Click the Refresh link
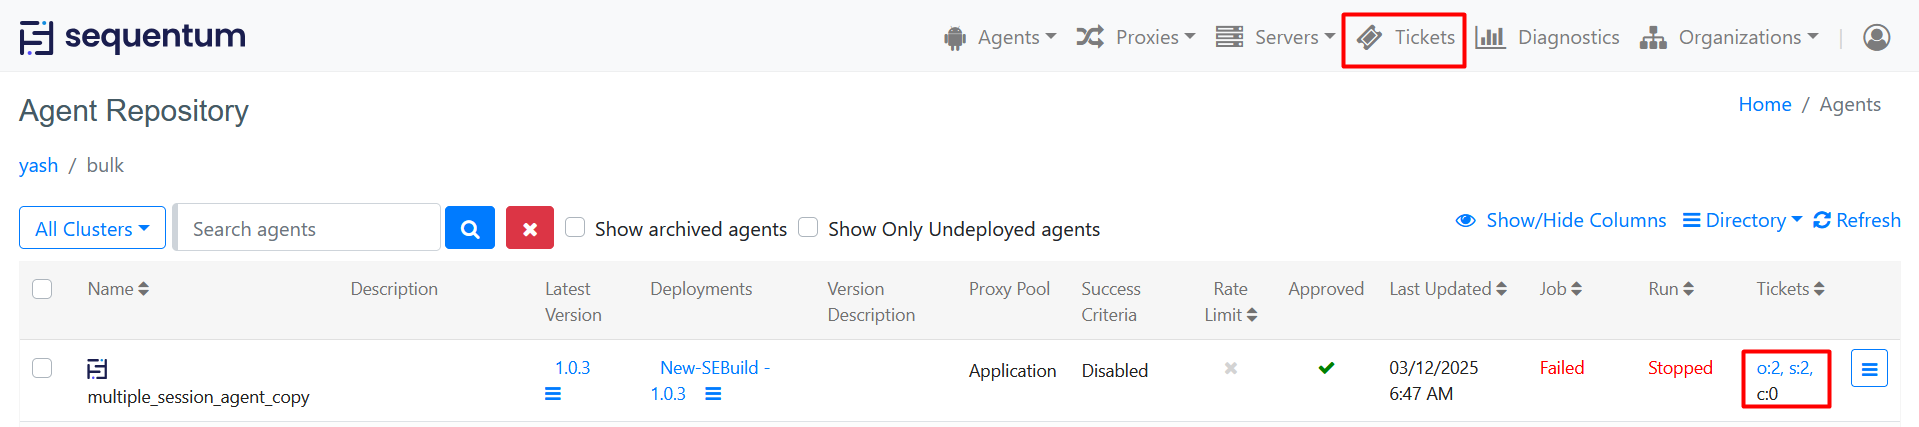This screenshot has height=427, width=1919. point(1857,220)
